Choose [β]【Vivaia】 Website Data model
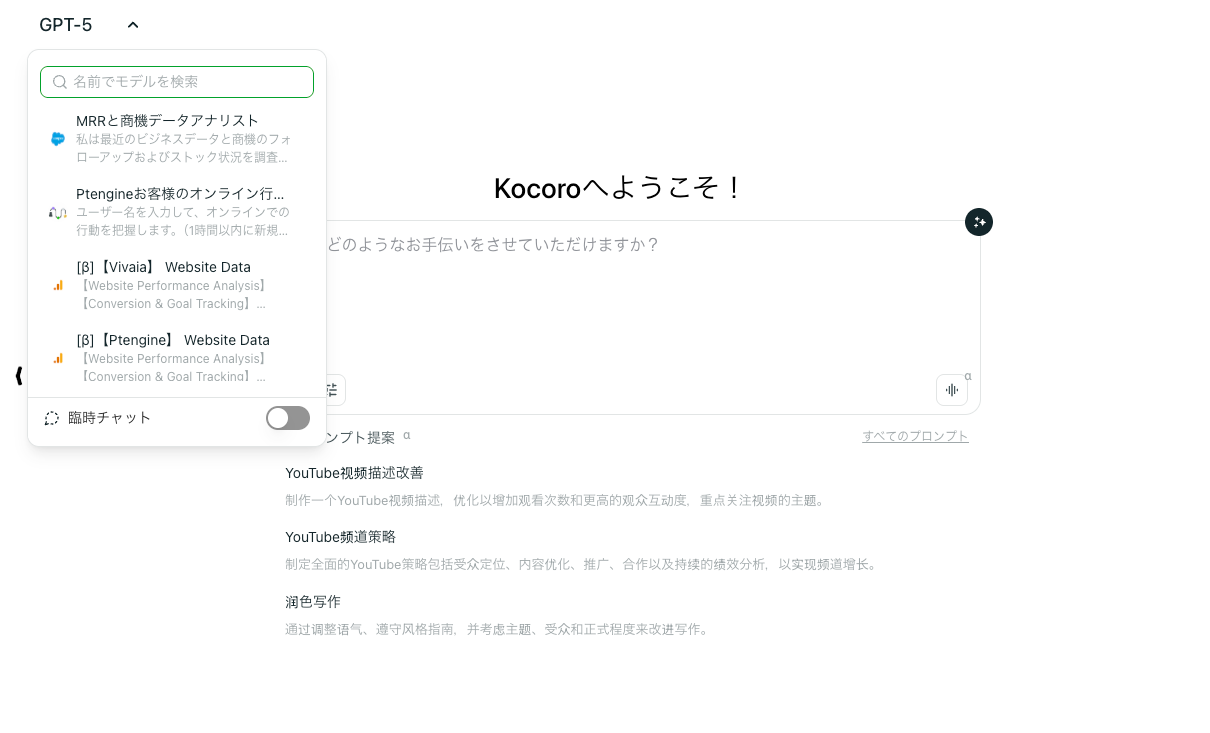This screenshot has height=733, width=1210. click(164, 267)
